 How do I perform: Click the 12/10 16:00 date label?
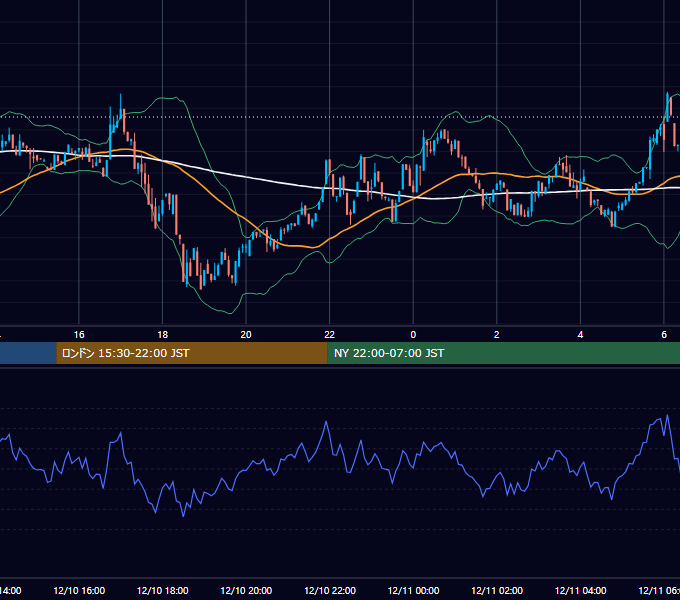79,590
